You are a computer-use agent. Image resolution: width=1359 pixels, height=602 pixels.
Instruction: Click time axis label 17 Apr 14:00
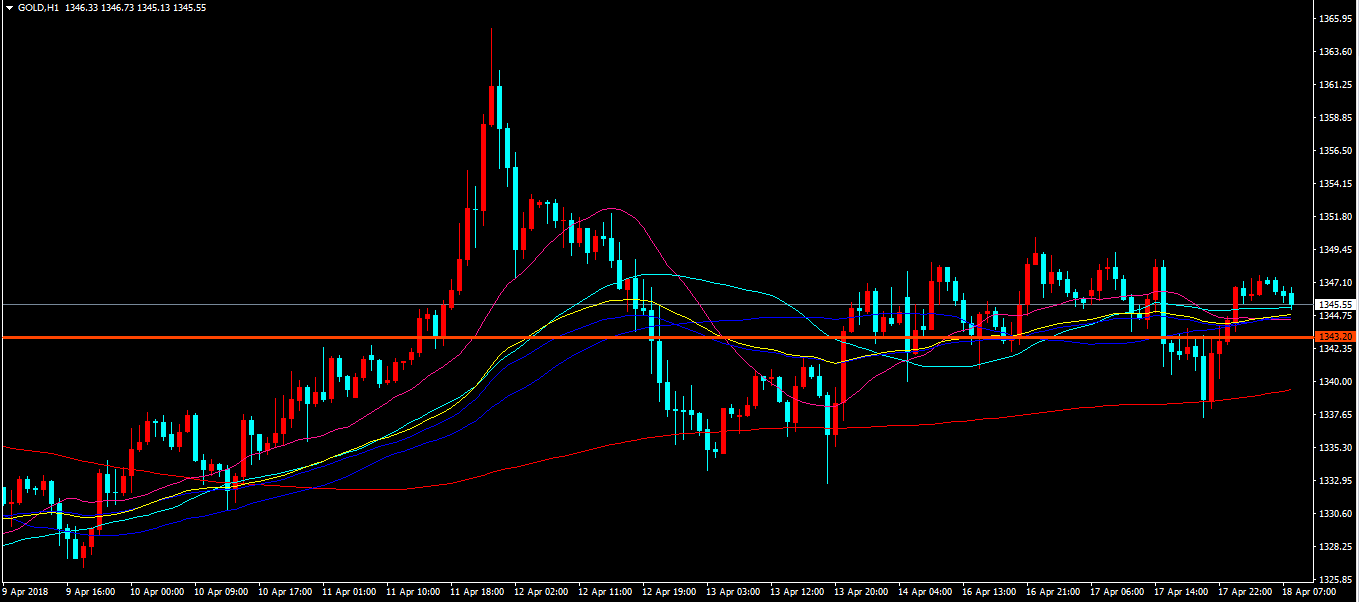point(1183,592)
